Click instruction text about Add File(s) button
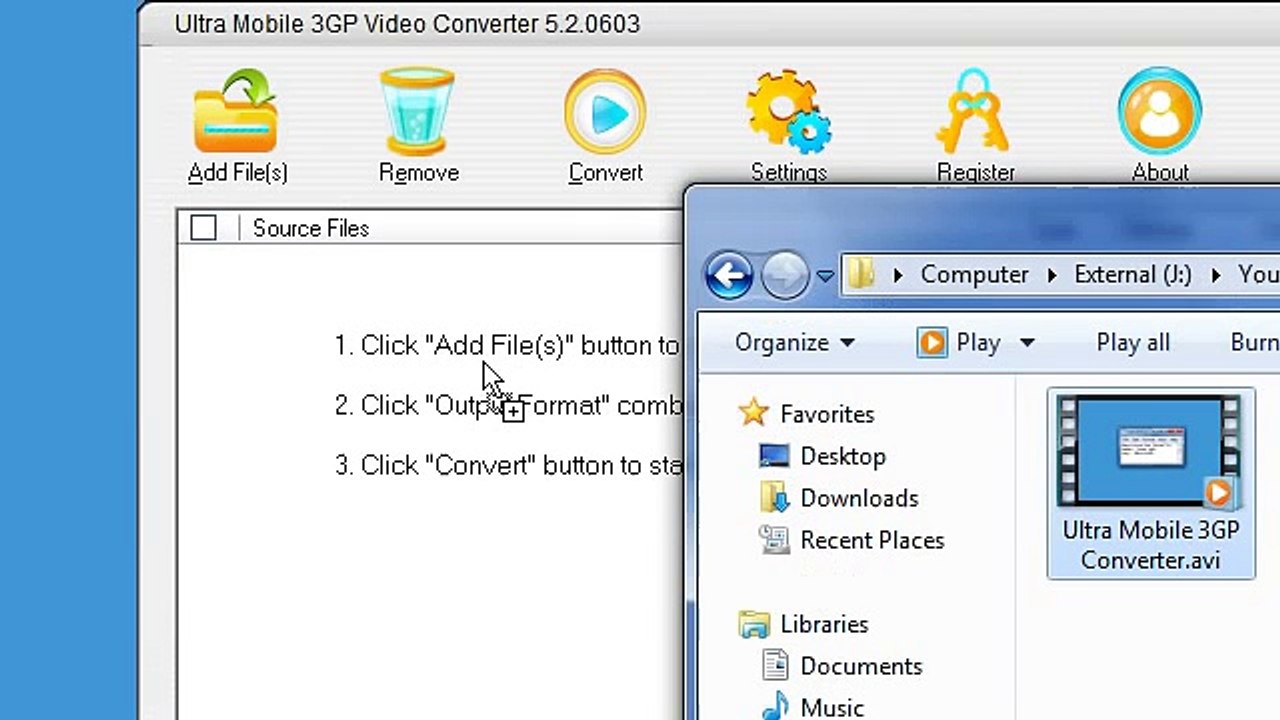 (507, 345)
